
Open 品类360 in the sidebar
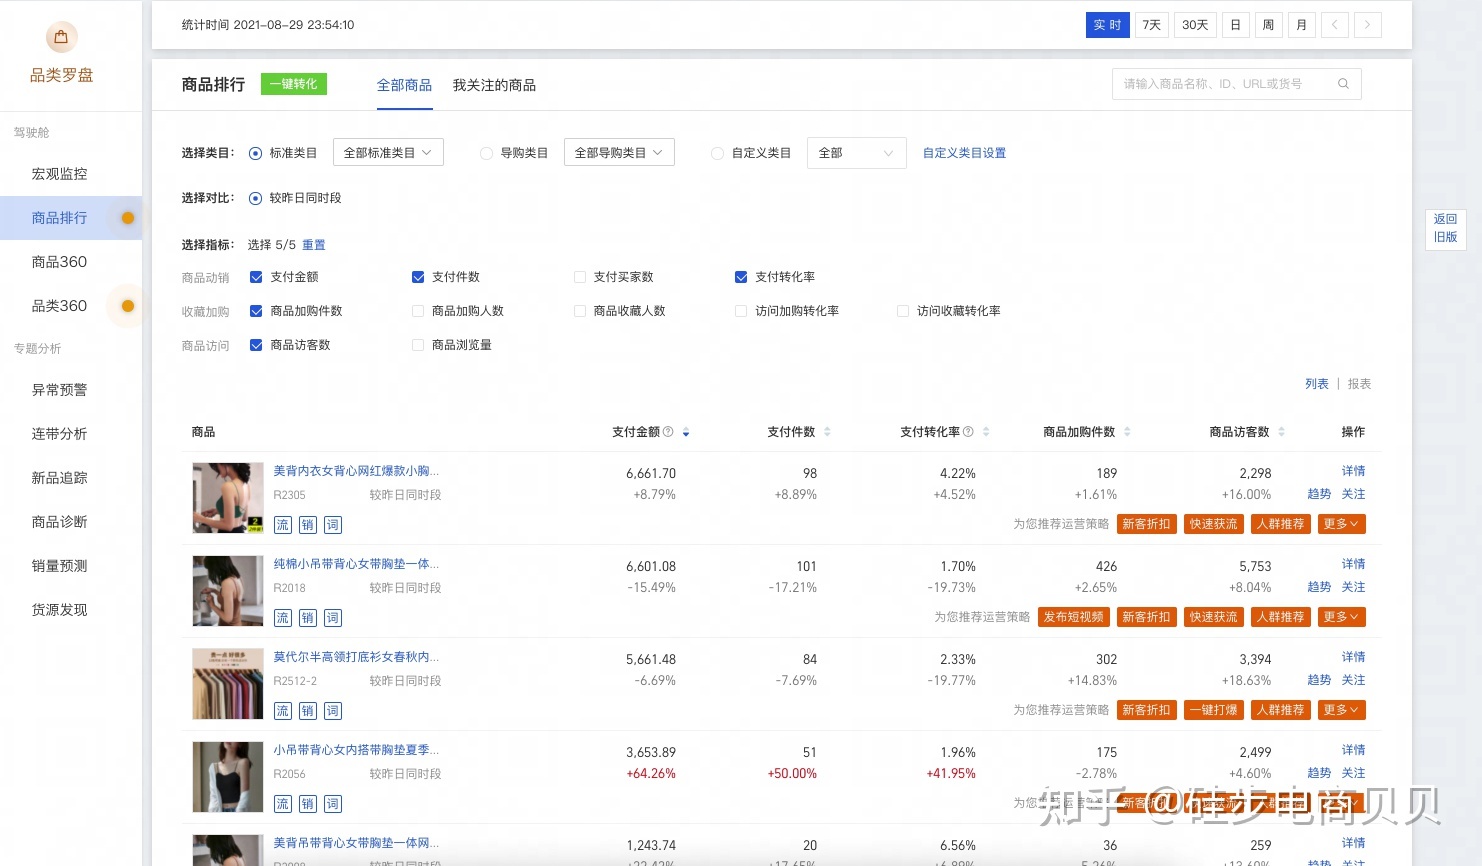click(60, 306)
